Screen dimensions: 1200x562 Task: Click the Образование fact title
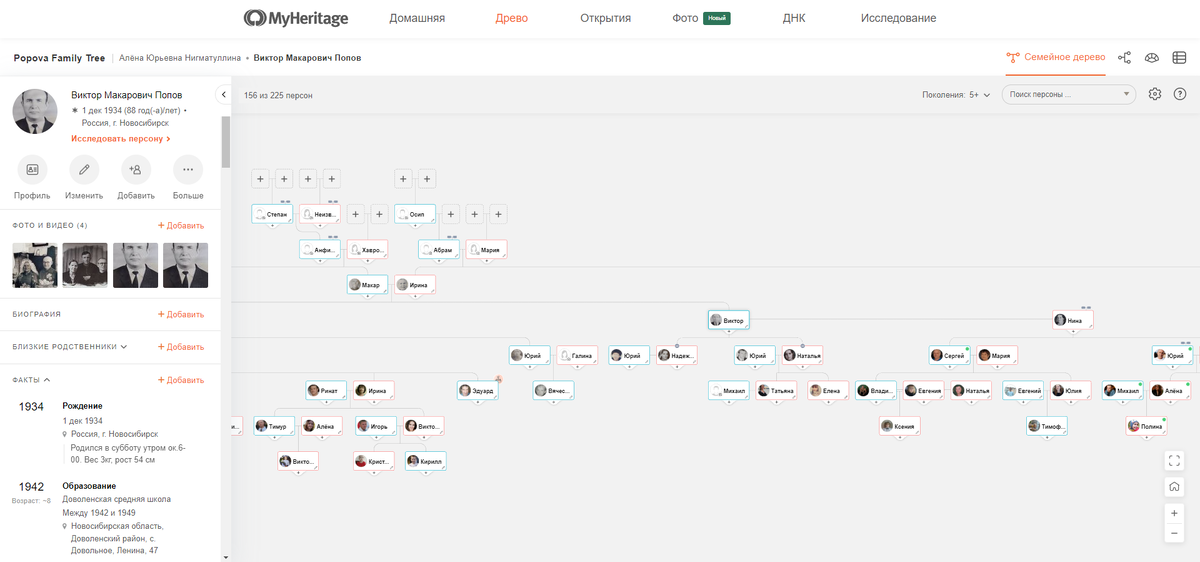point(90,486)
